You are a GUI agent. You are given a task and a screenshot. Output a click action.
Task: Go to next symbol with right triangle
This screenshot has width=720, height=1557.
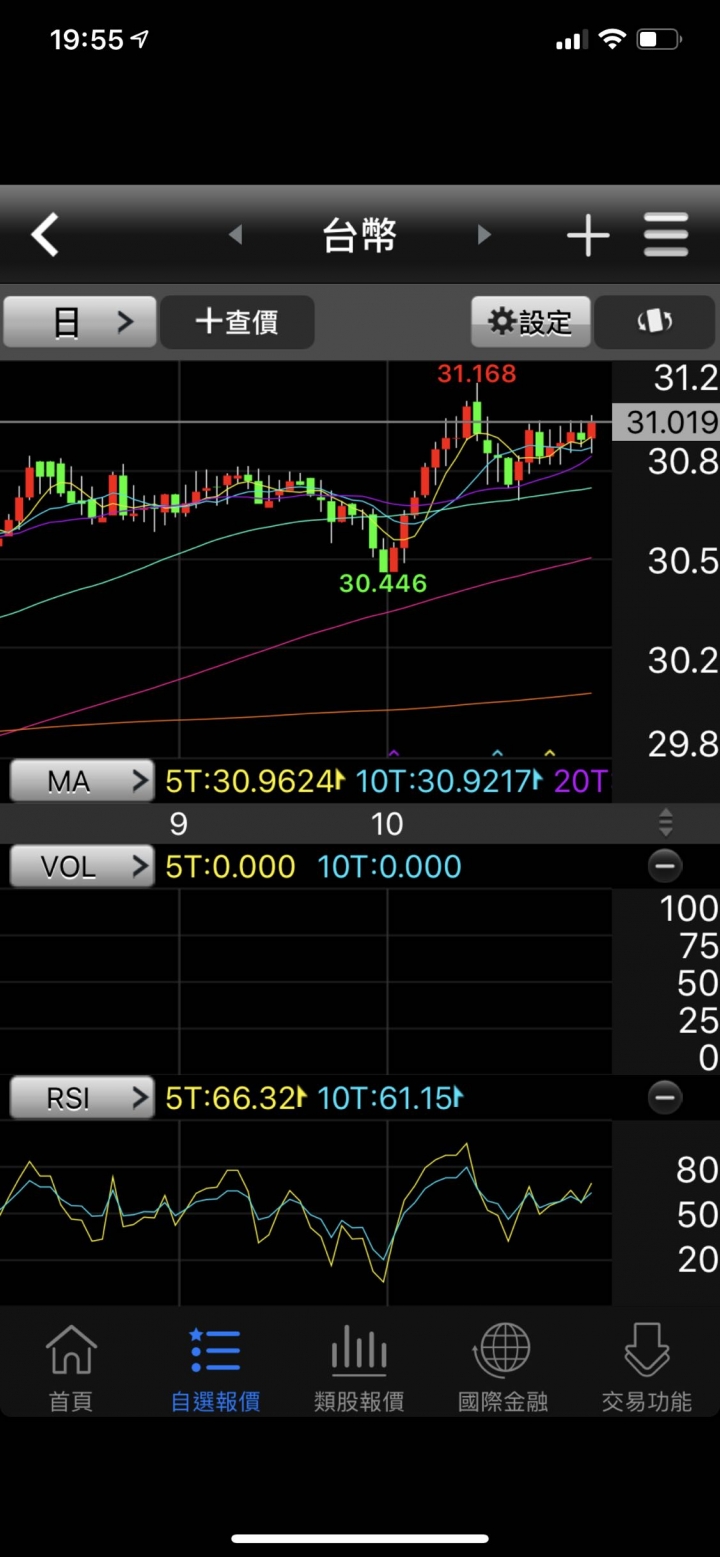(484, 235)
